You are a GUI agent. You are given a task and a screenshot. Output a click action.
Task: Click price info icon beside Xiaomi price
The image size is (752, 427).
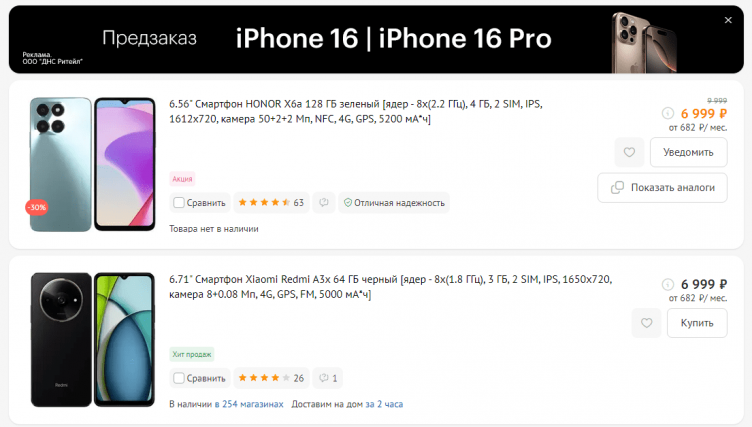tap(667, 284)
